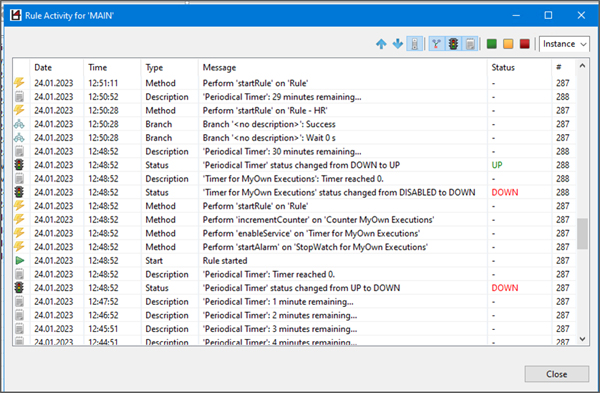Screen dimensions: 600x393
Task: Click the blue down arrow toolbar icon
Action: tap(398, 44)
